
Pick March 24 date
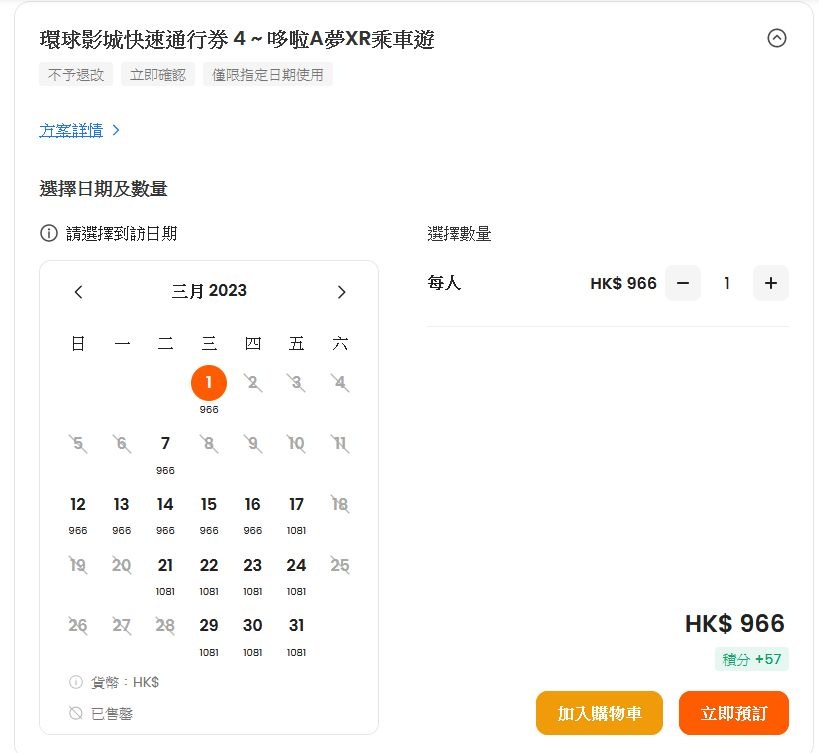(x=296, y=565)
